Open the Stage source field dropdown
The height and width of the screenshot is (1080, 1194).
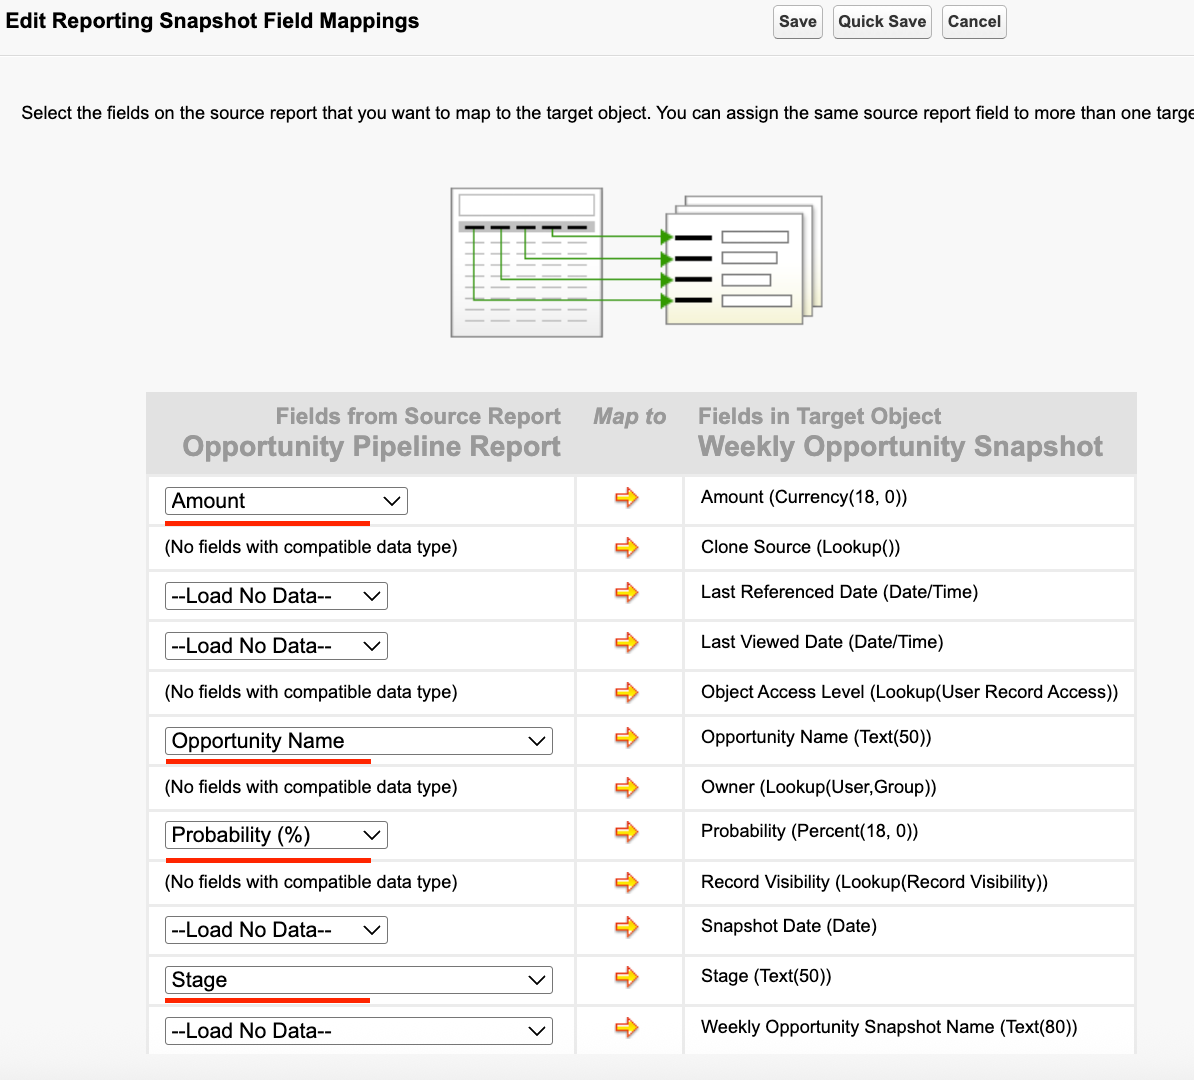[x=358, y=980]
